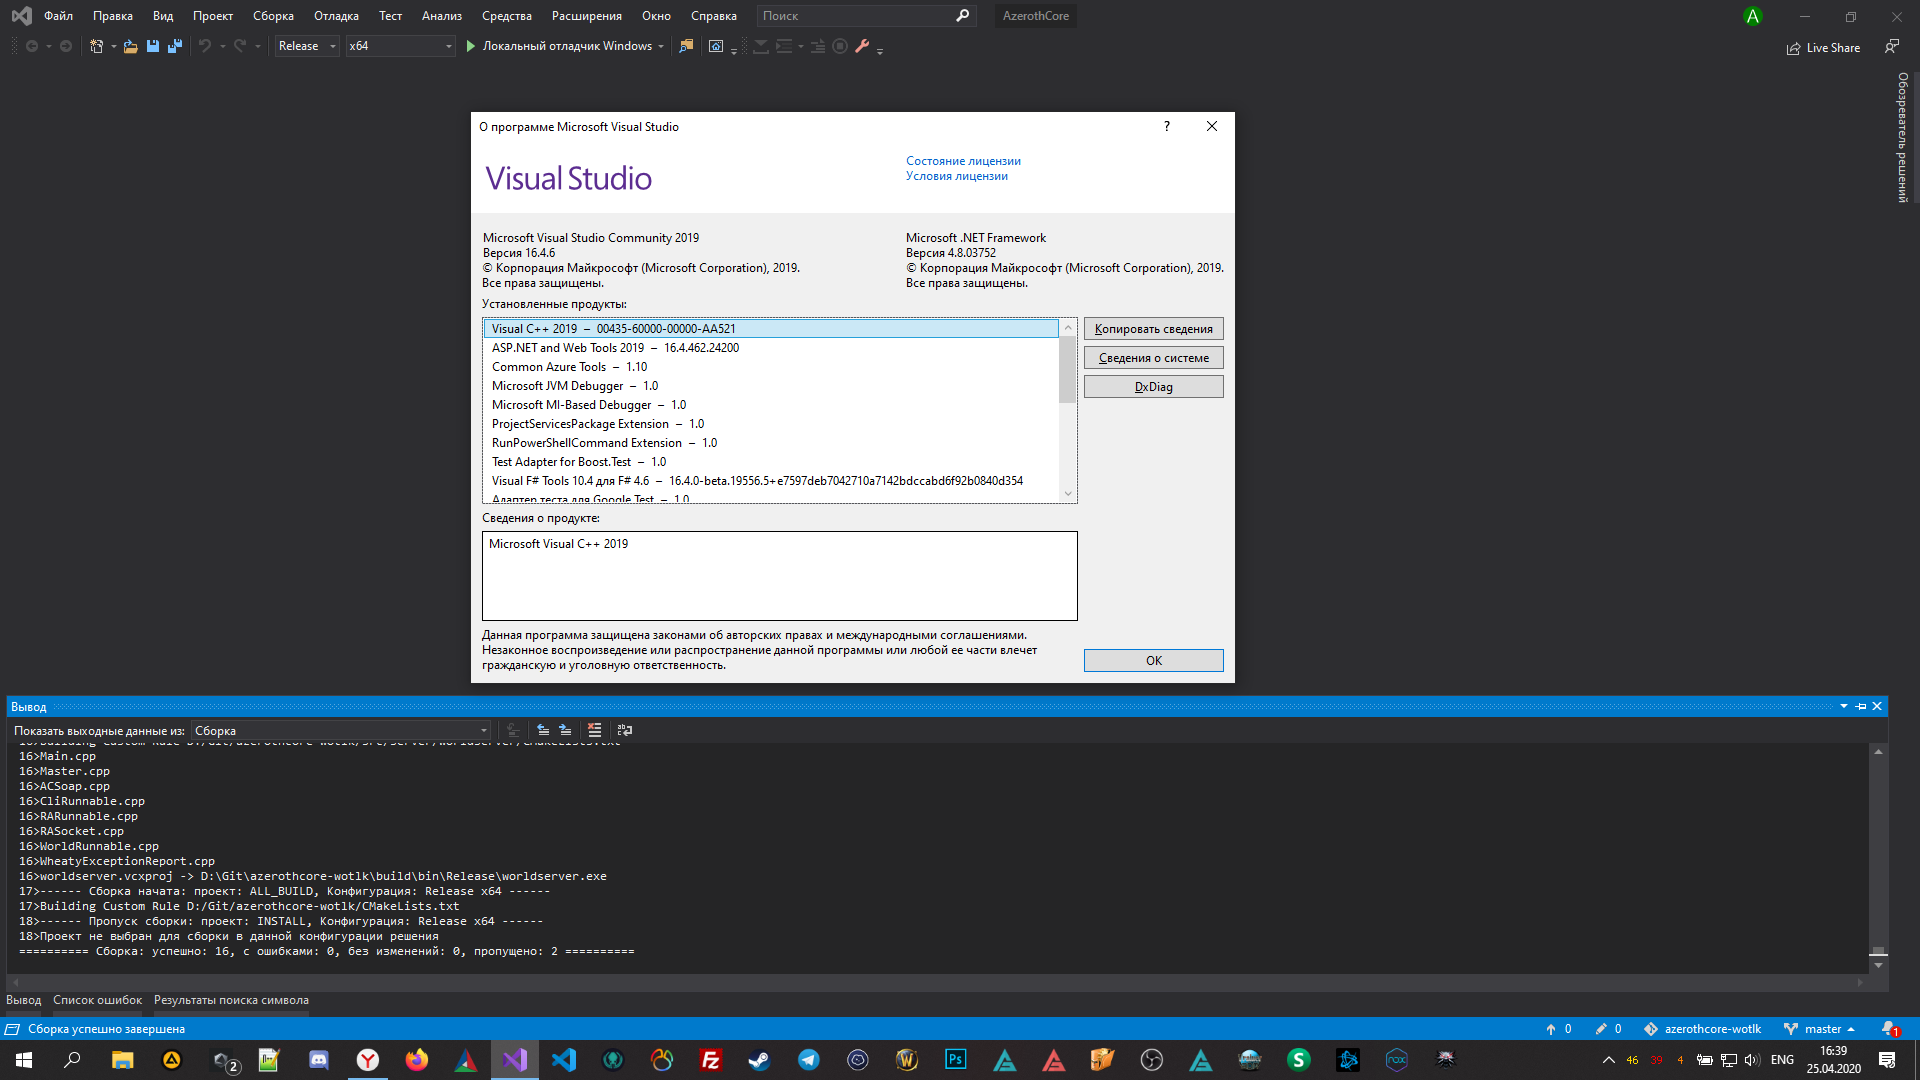Open Discord from the taskbar
This screenshot has height=1080, width=1920.
[x=319, y=1060]
